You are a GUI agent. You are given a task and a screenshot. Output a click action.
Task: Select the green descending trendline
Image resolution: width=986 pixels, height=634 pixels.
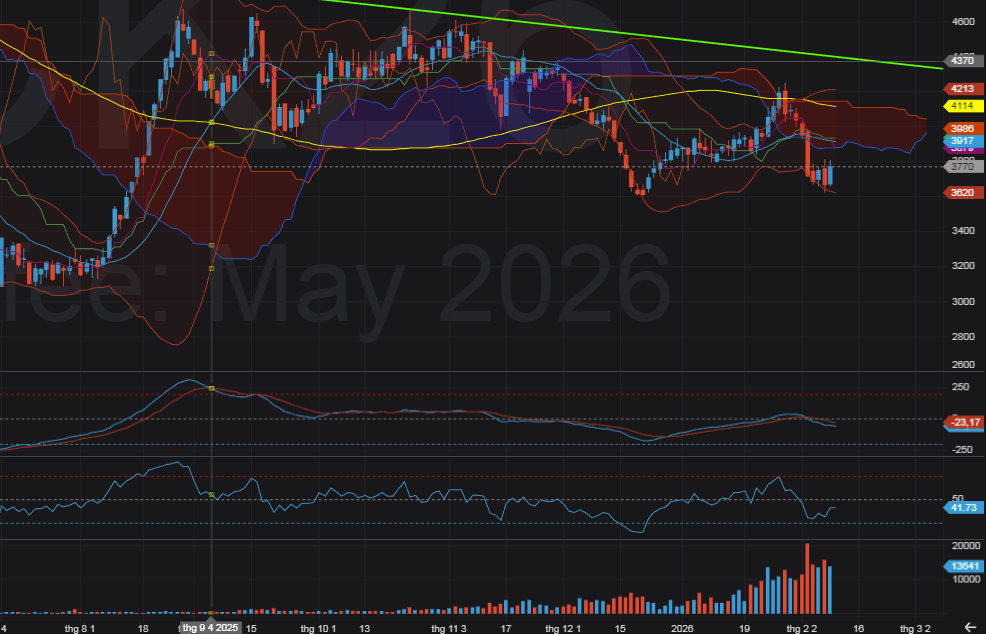(x=640, y=34)
